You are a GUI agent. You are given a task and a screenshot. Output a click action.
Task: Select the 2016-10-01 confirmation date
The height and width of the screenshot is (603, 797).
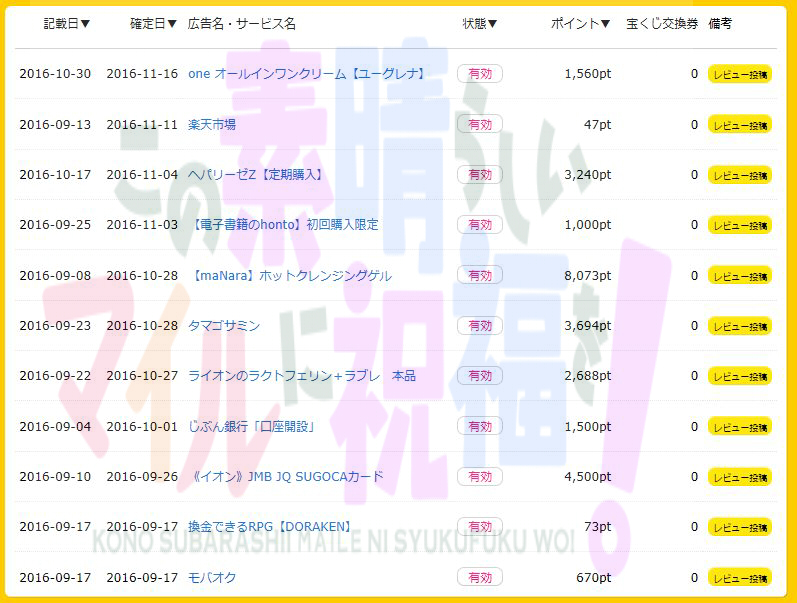pos(142,427)
